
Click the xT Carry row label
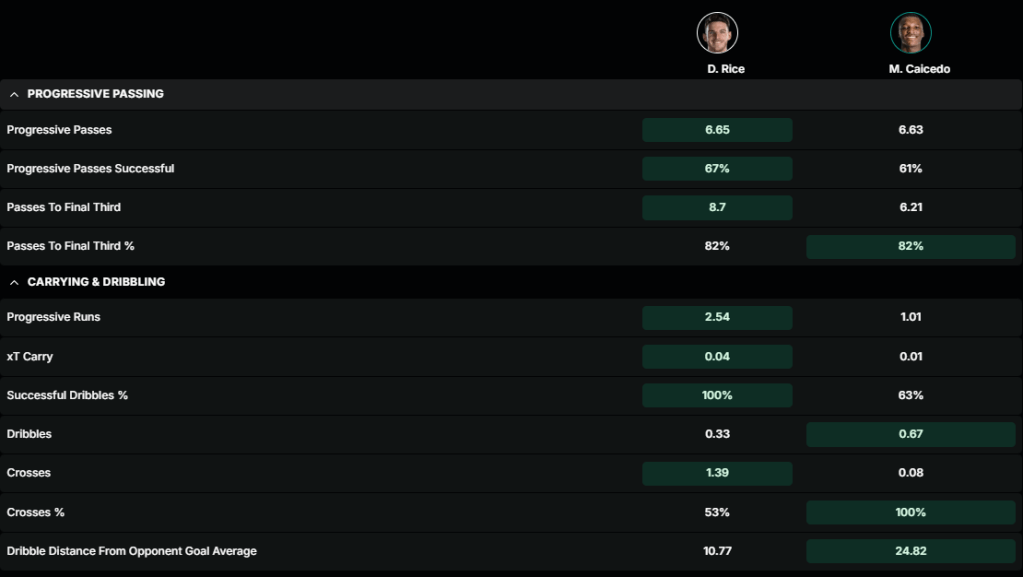29,356
